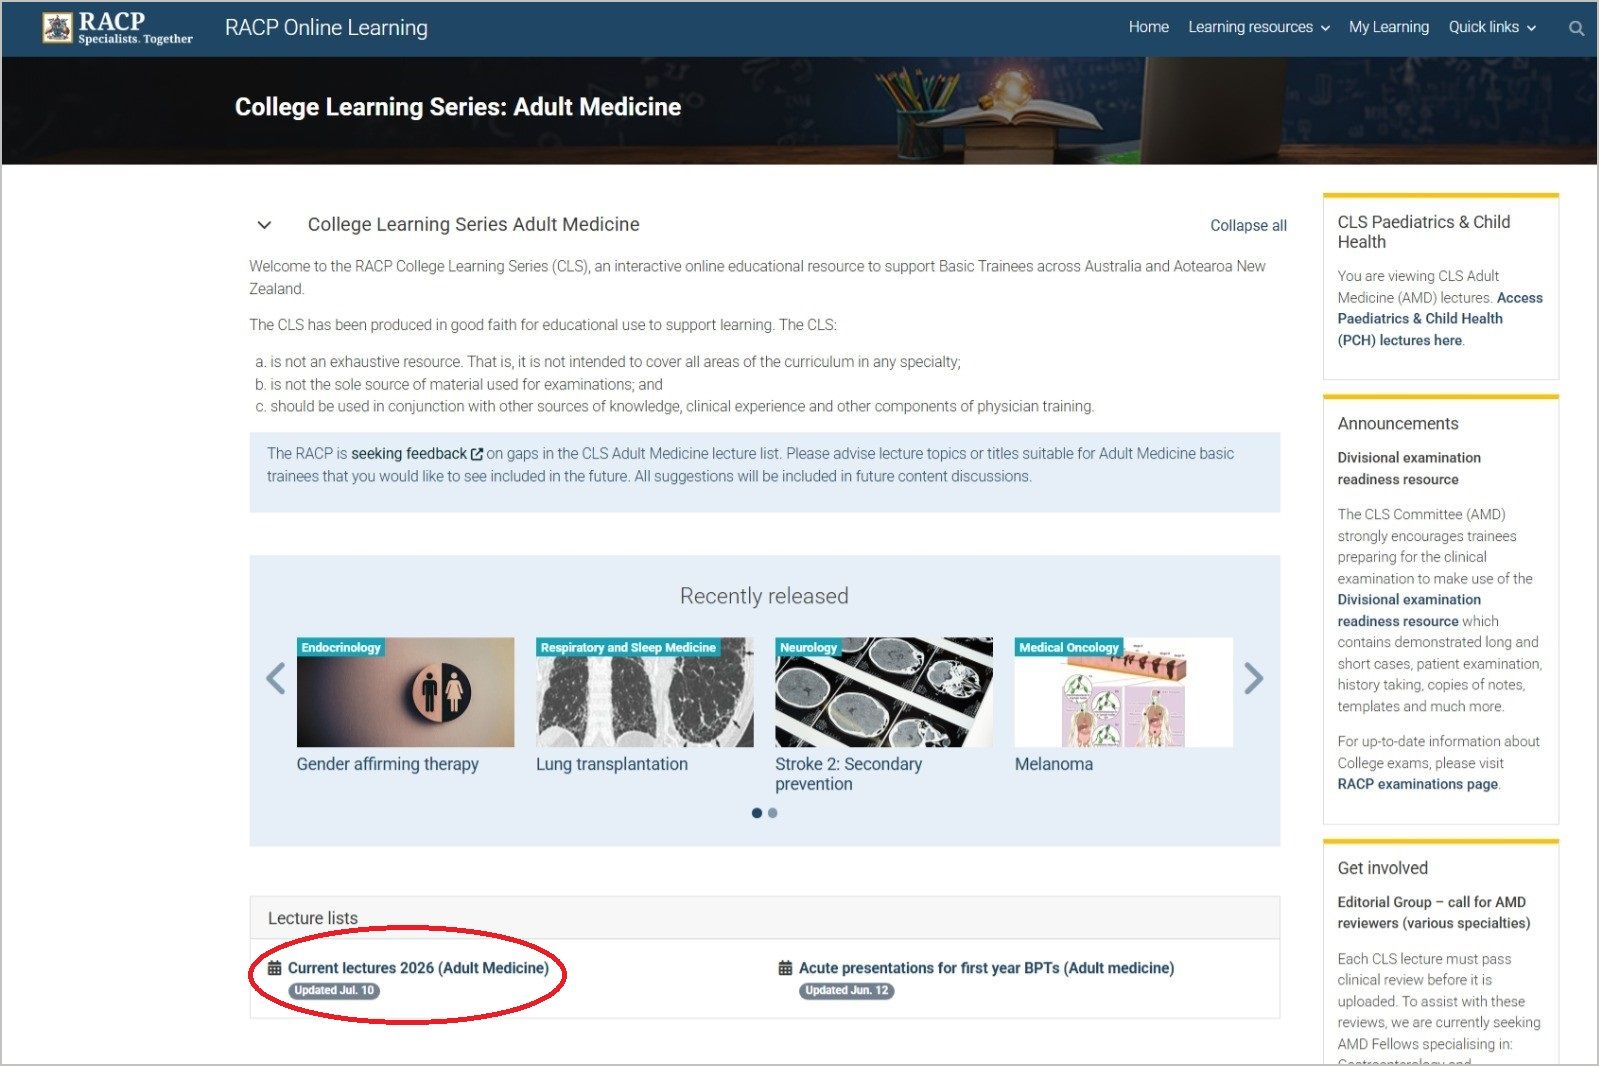Click calendar icon beside Acute presentations
1599x1066 pixels.
tap(786, 968)
